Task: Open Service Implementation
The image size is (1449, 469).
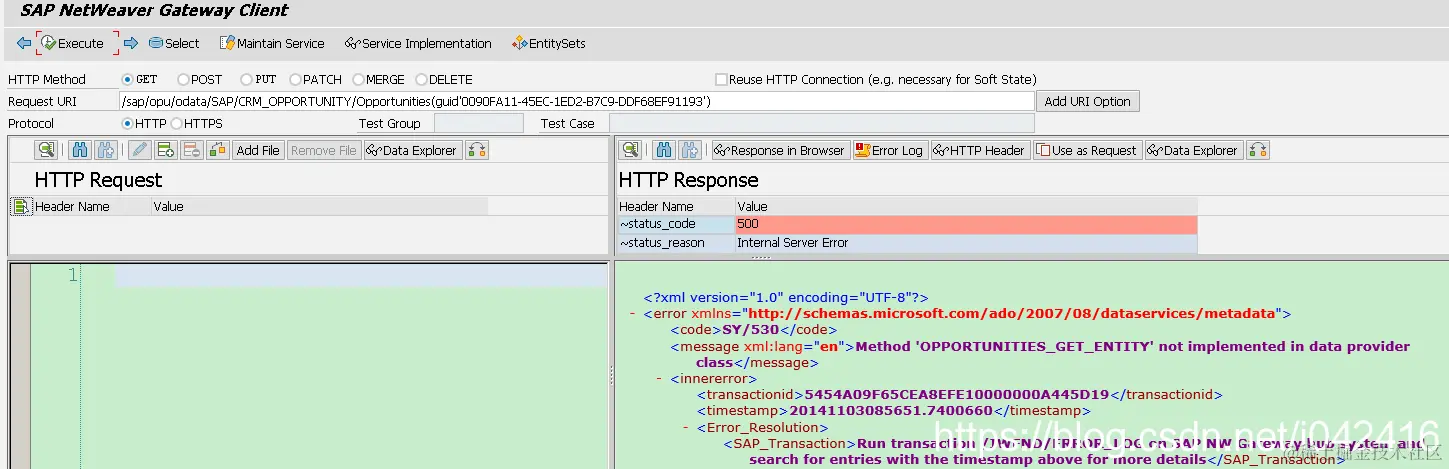Action: coord(418,43)
